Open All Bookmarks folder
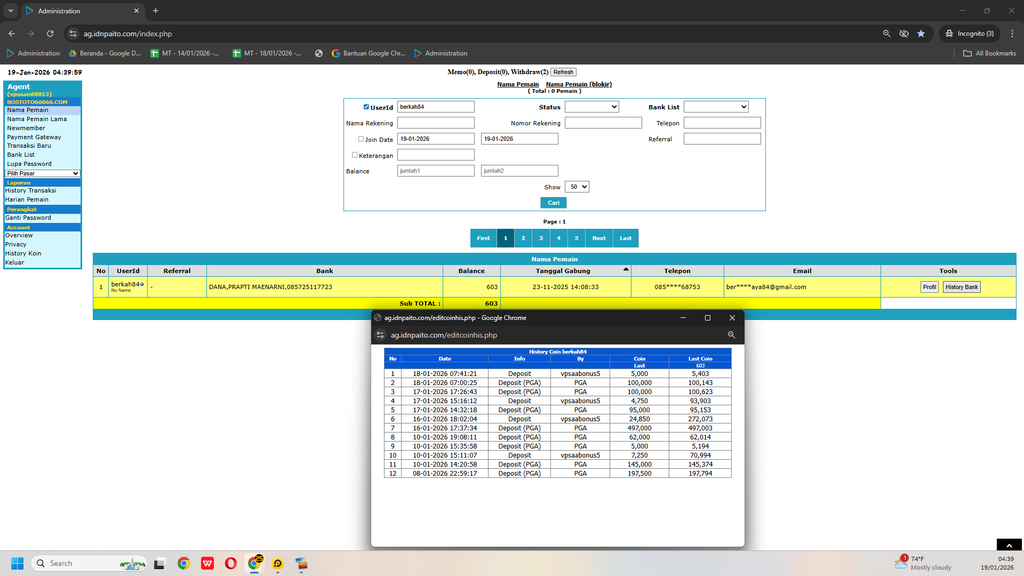Viewport: 1024px width, 576px height. tap(989, 54)
